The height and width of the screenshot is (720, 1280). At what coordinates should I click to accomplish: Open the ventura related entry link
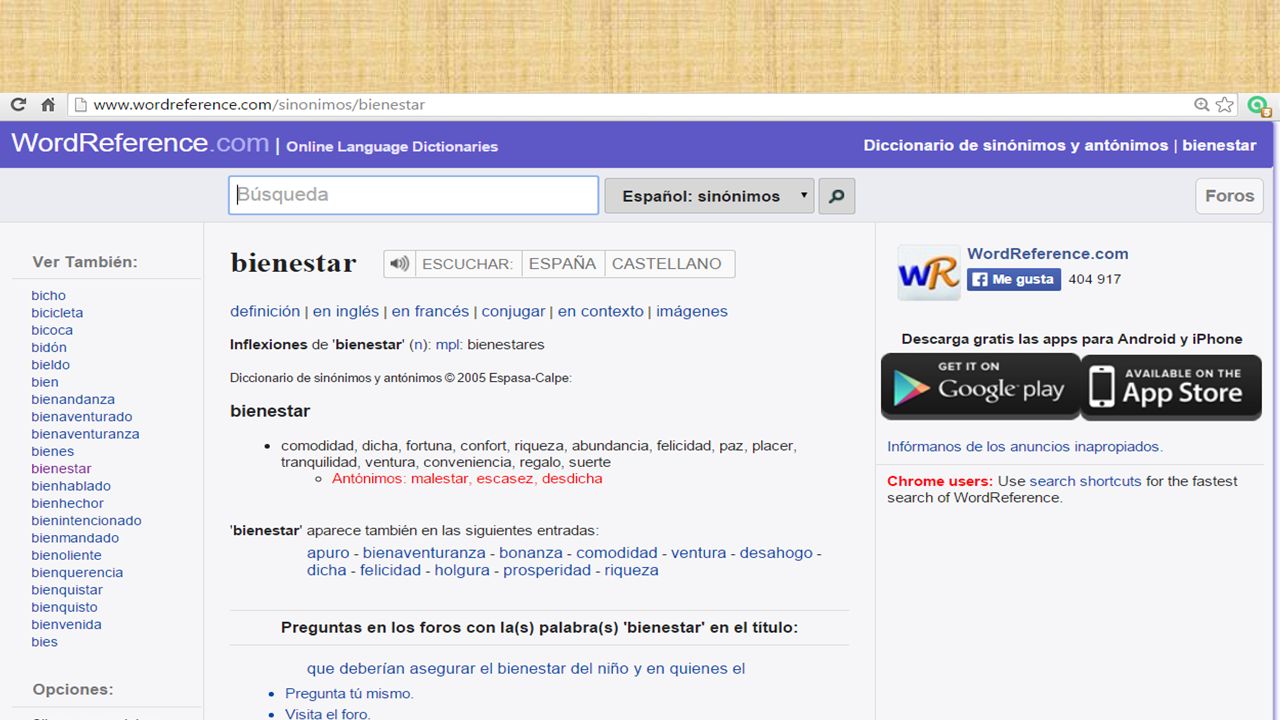(x=698, y=553)
